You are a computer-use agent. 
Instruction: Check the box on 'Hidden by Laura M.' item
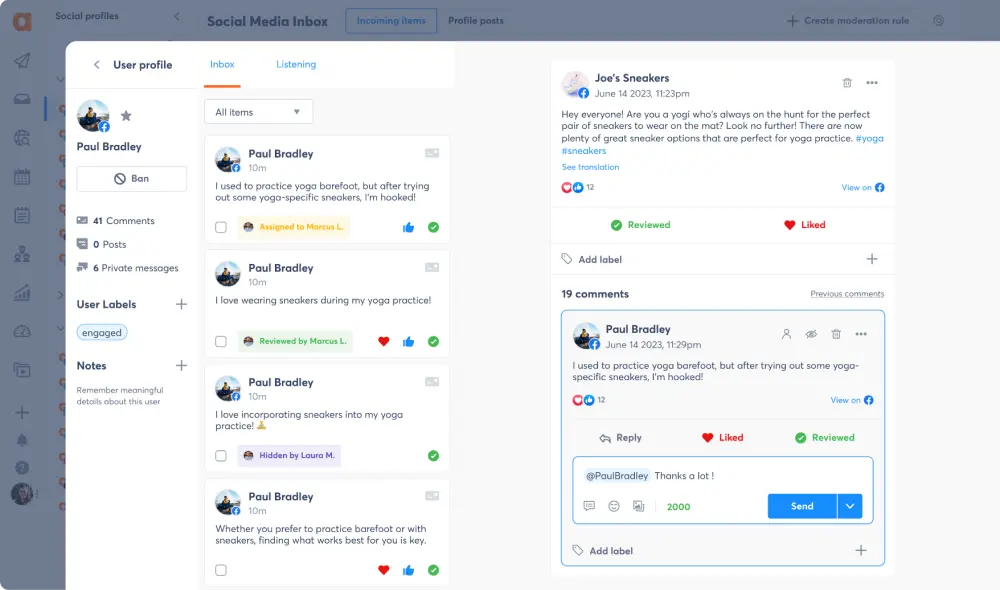(221, 456)
